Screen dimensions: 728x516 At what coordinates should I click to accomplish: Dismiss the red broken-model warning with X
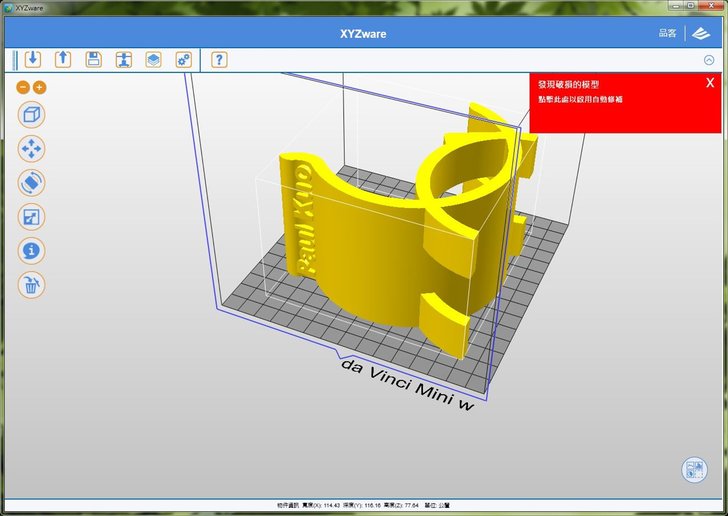pos(709,82)
